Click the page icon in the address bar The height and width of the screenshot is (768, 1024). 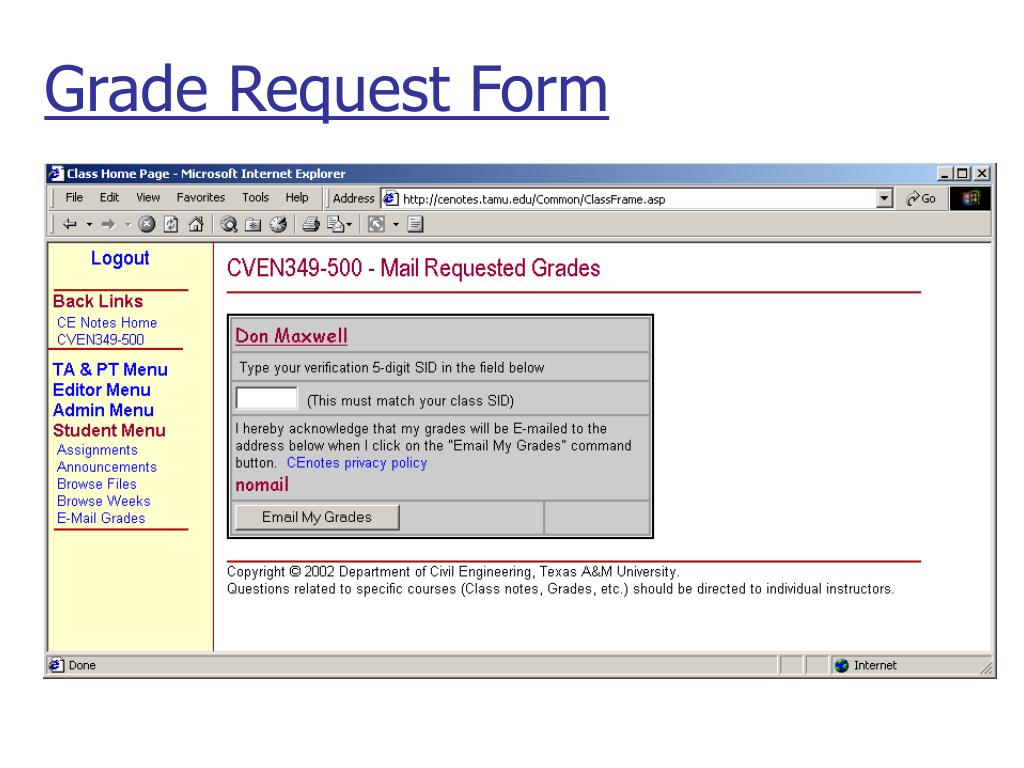[391, 199]
